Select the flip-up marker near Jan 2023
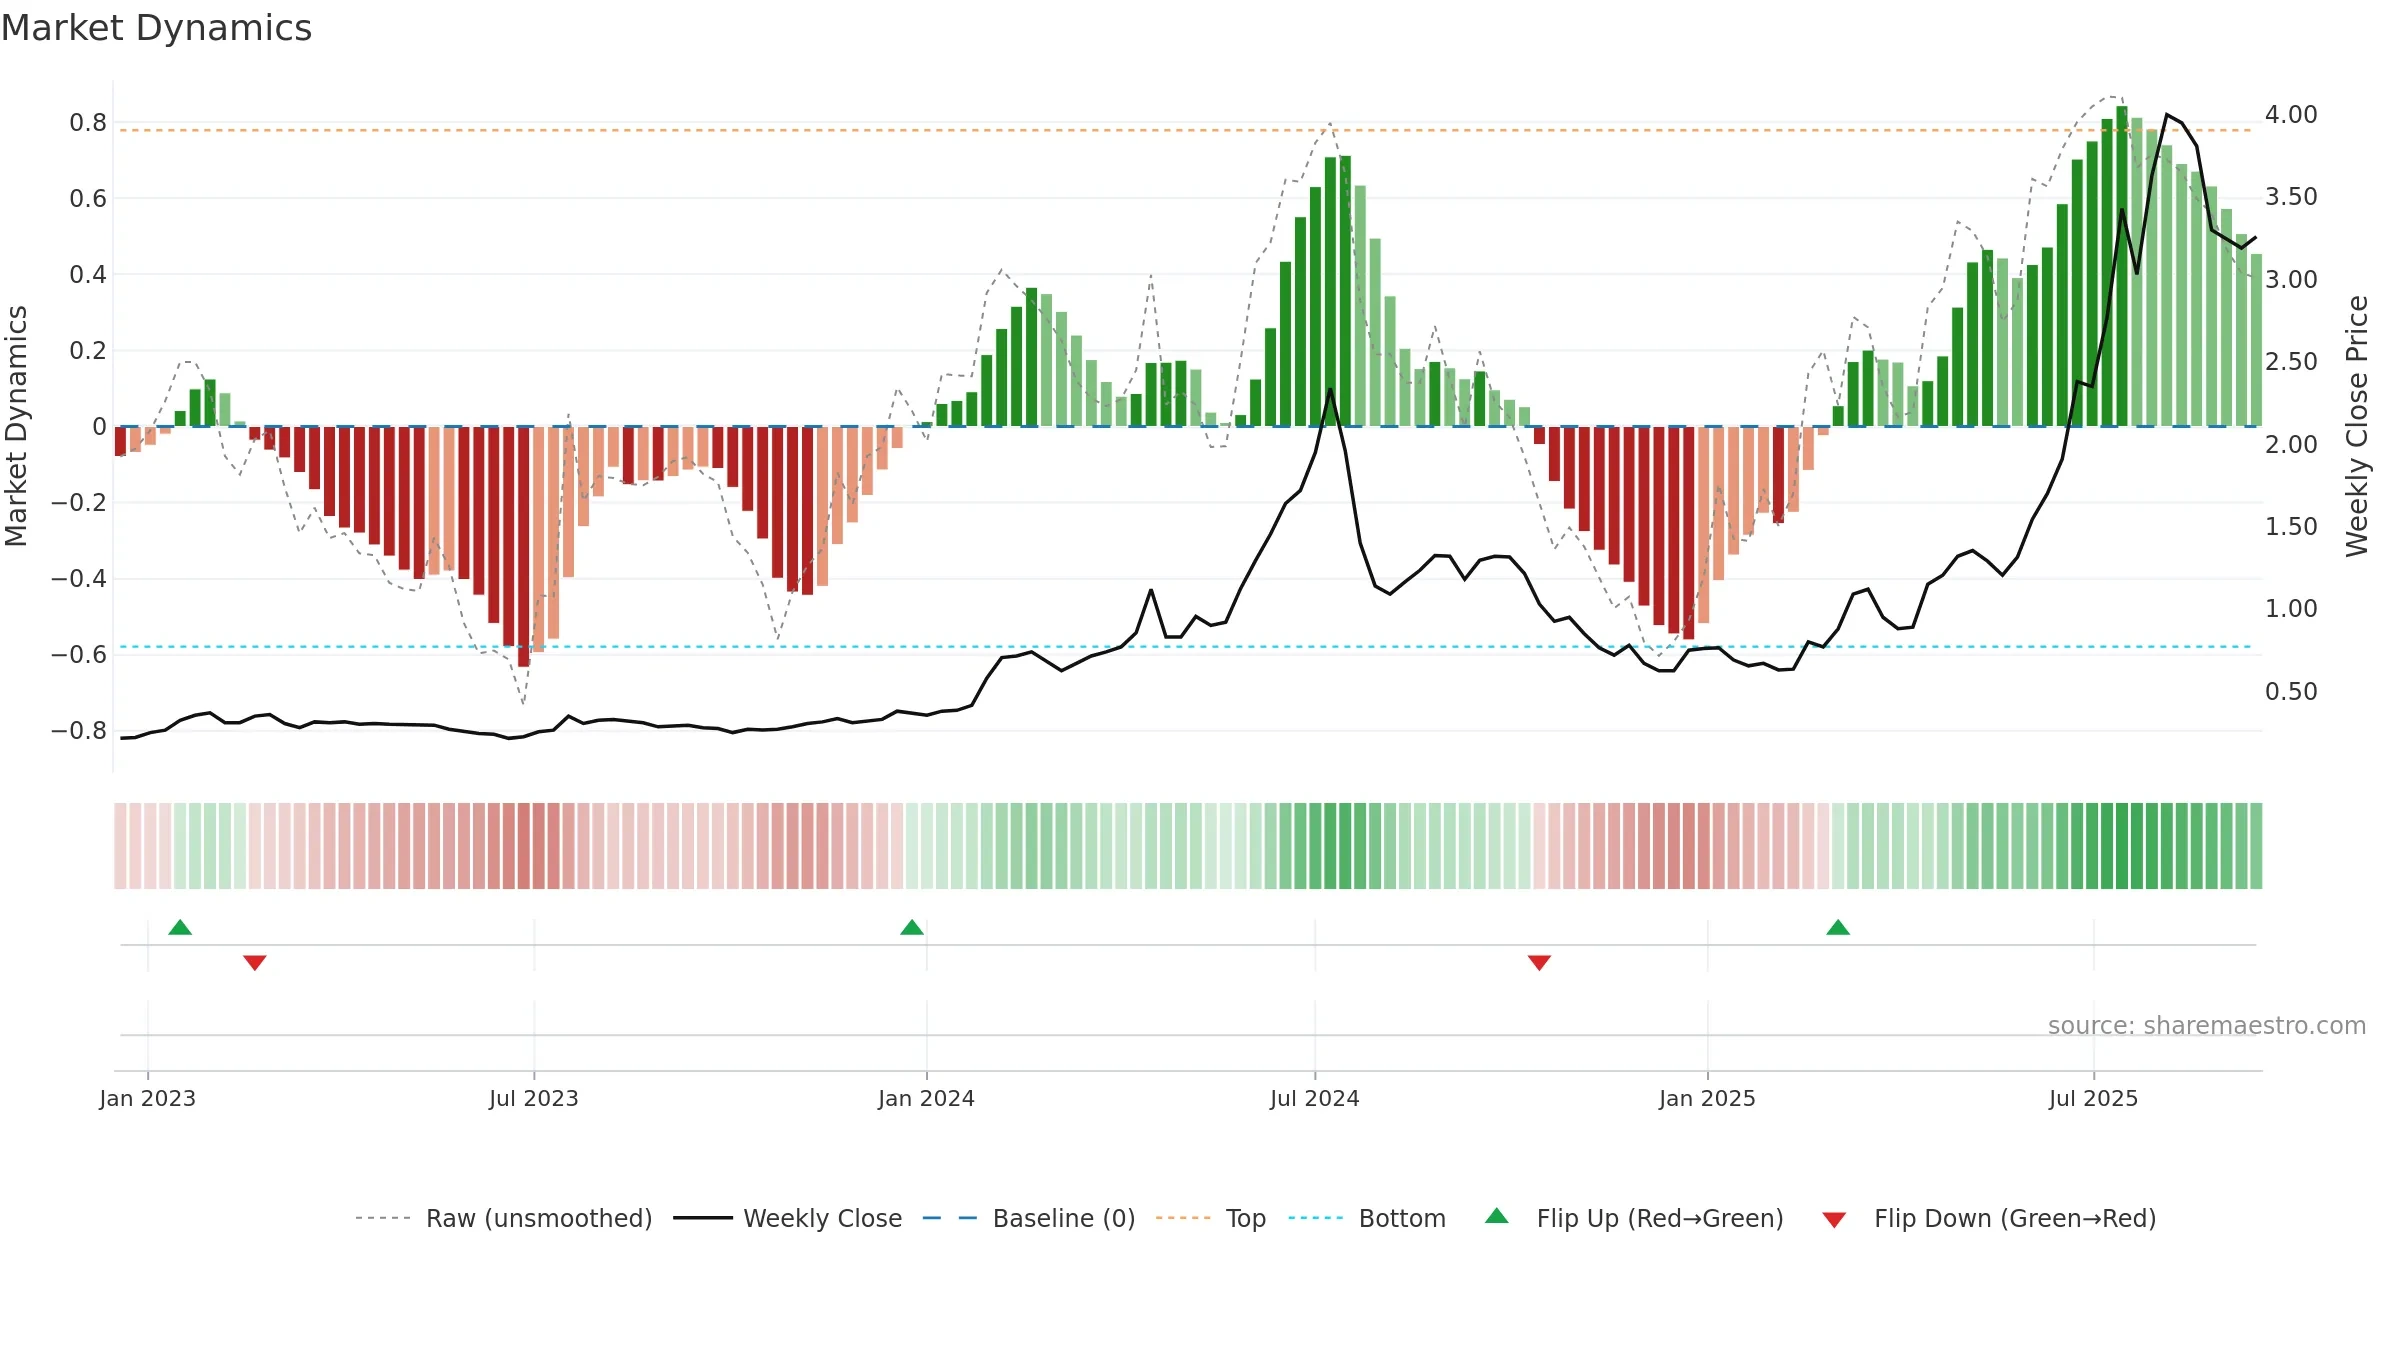 click(180, 927)
